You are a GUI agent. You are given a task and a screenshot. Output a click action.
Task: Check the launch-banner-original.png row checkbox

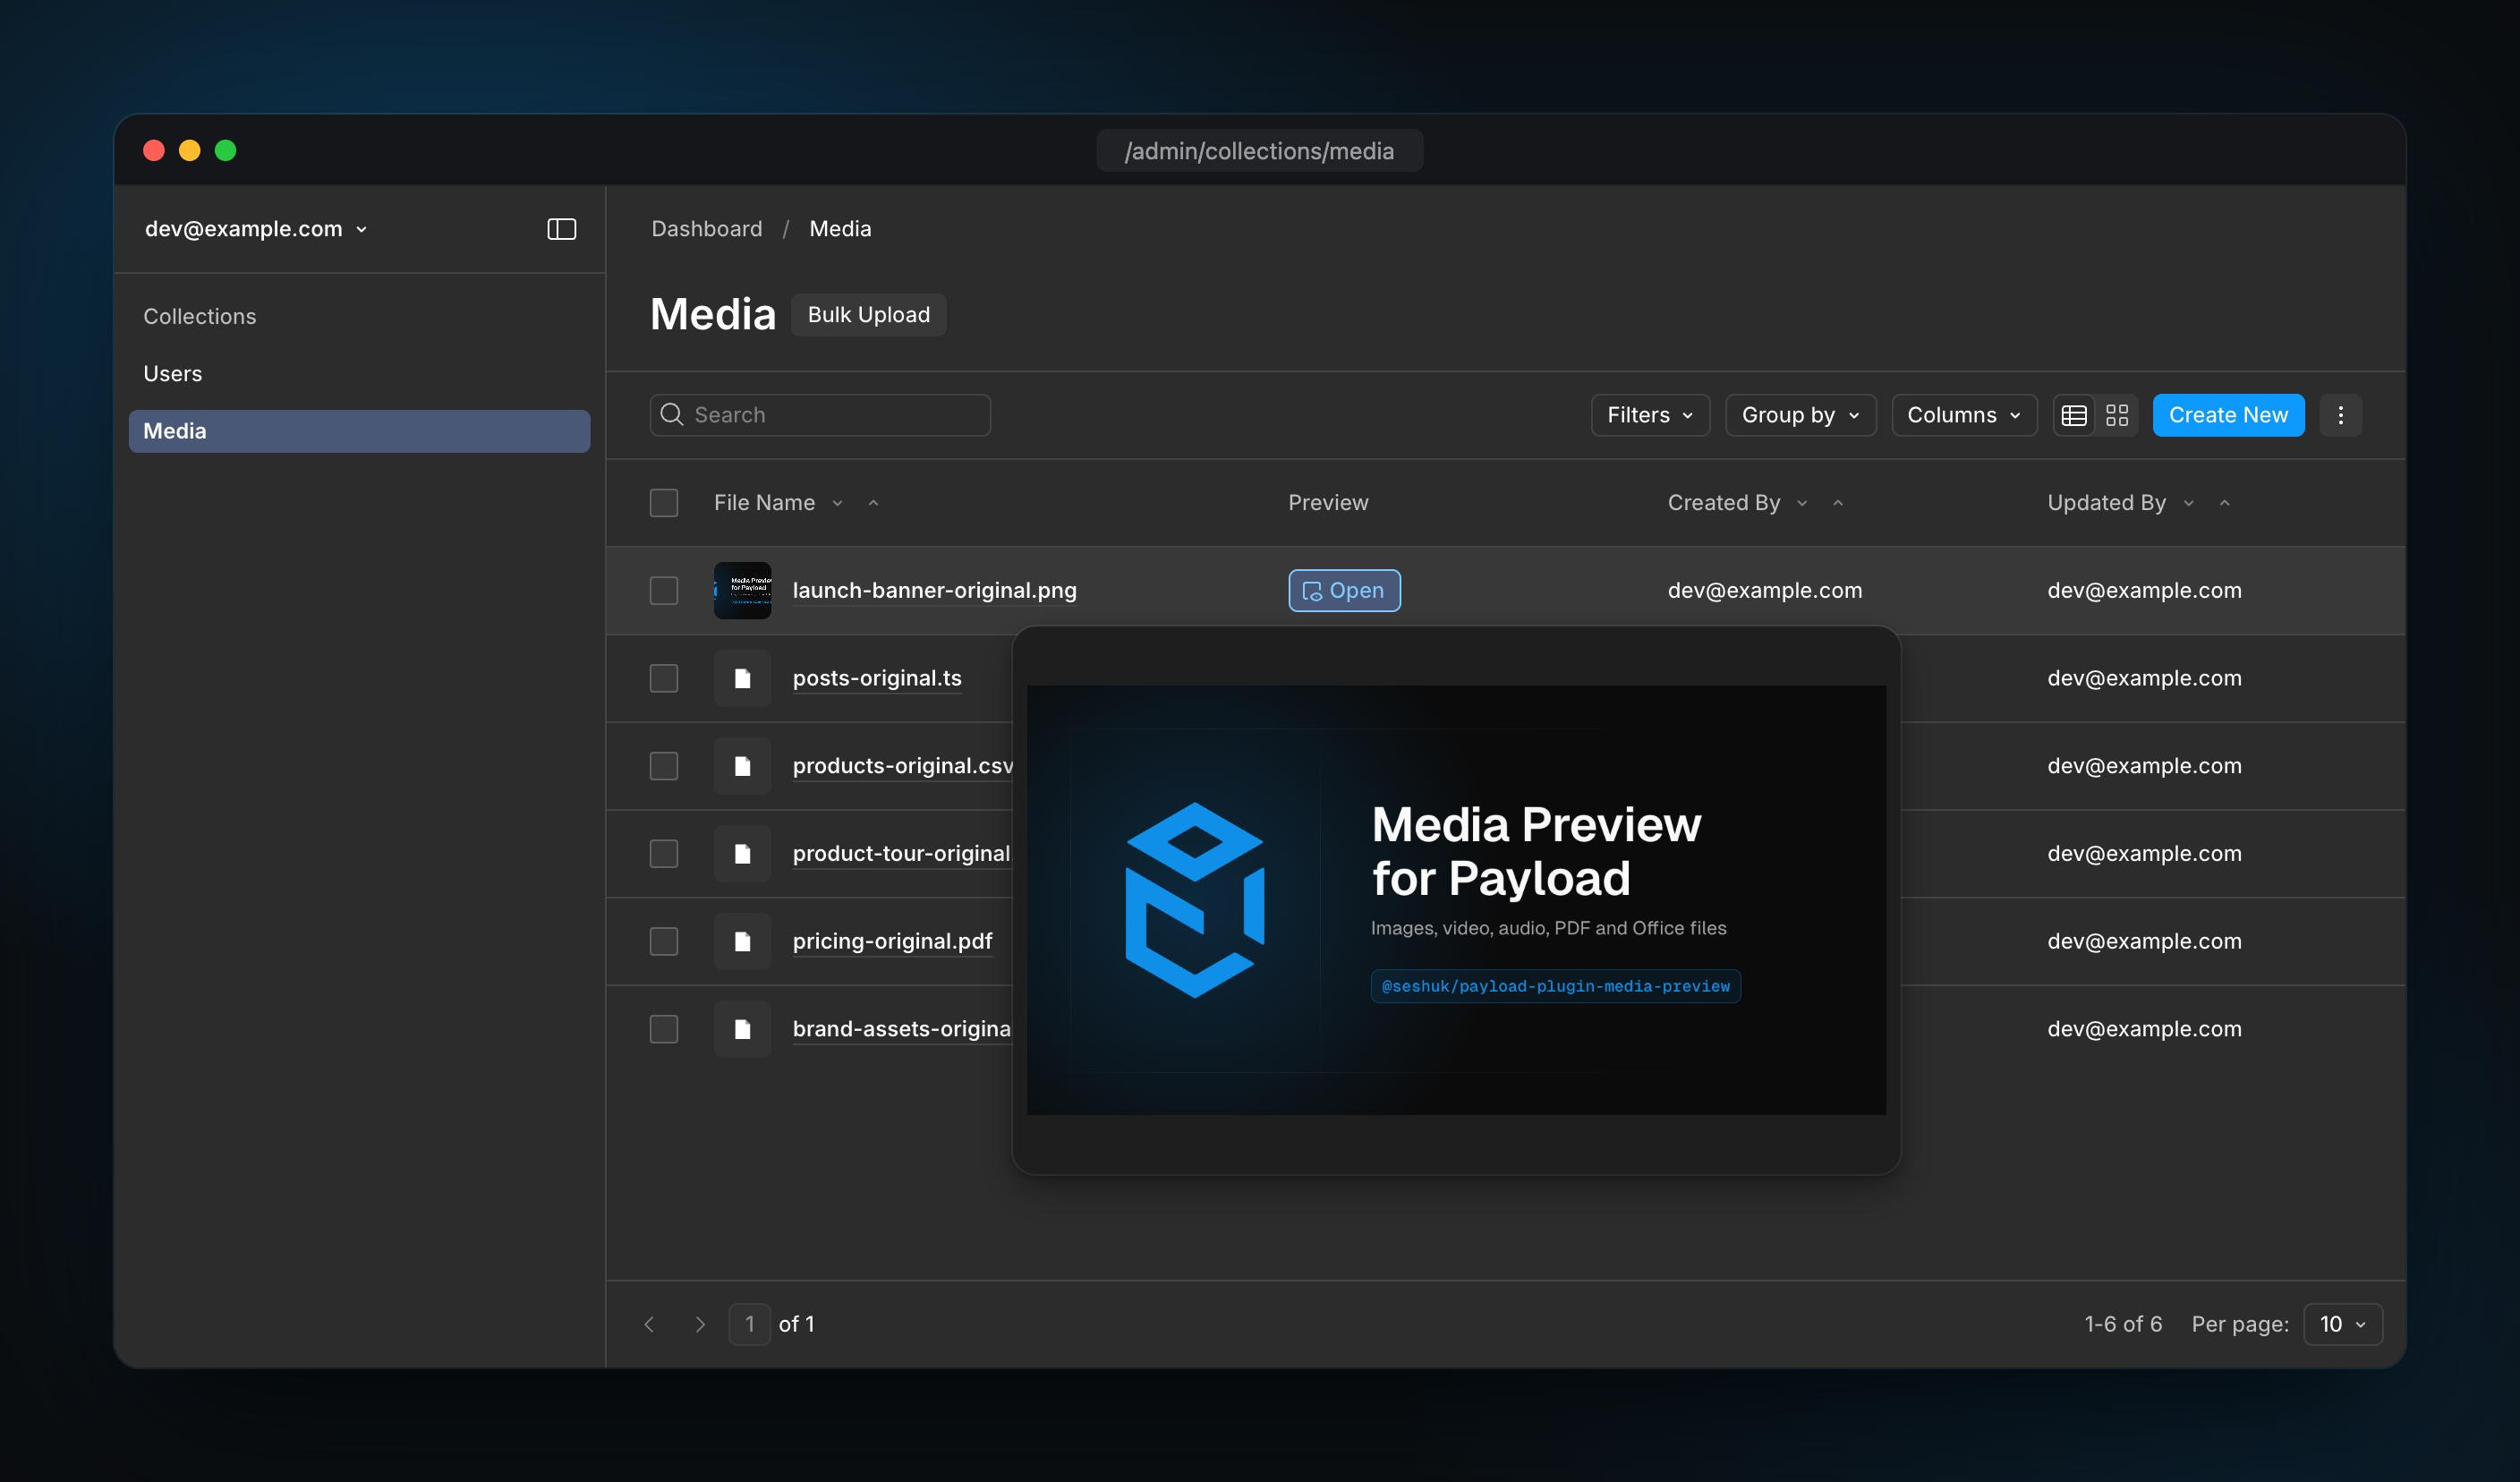coord(664,591)
